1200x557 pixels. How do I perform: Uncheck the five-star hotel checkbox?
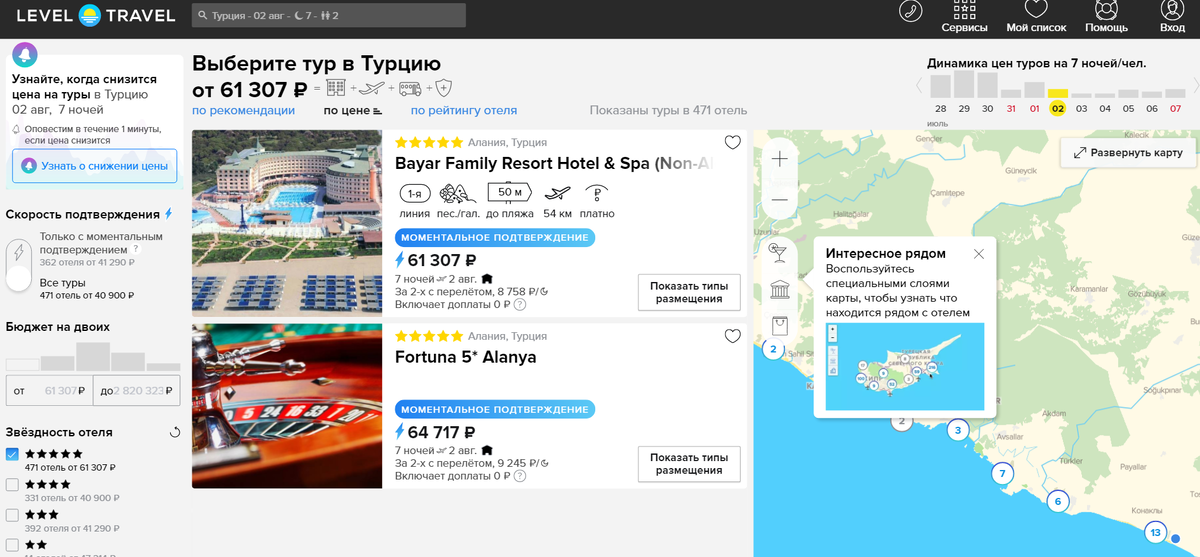click(x=12, y=454)
